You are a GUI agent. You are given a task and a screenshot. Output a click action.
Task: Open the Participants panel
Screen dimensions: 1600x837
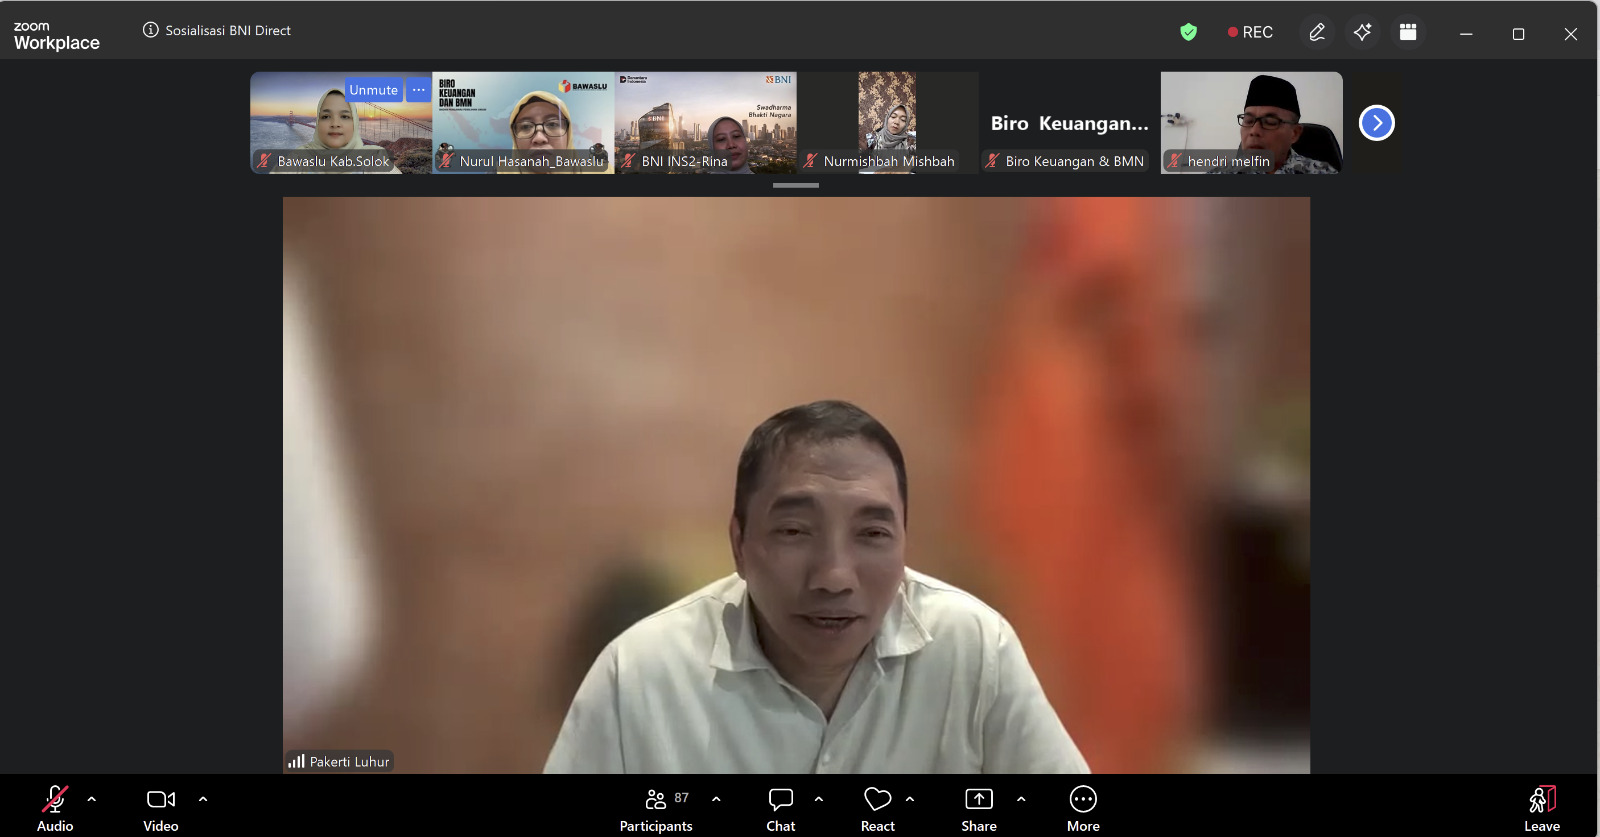[656, 808]
